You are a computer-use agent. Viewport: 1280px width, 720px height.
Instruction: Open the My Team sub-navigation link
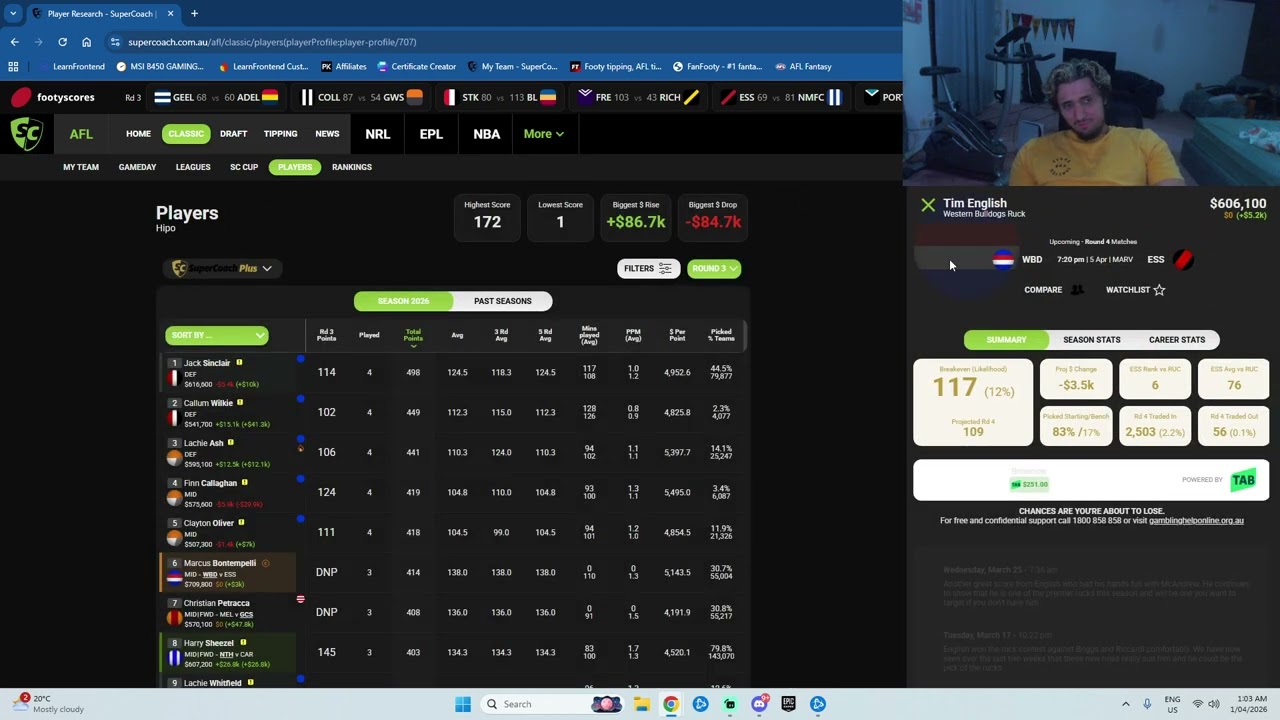pyautogui.click(x=81, y=167)
